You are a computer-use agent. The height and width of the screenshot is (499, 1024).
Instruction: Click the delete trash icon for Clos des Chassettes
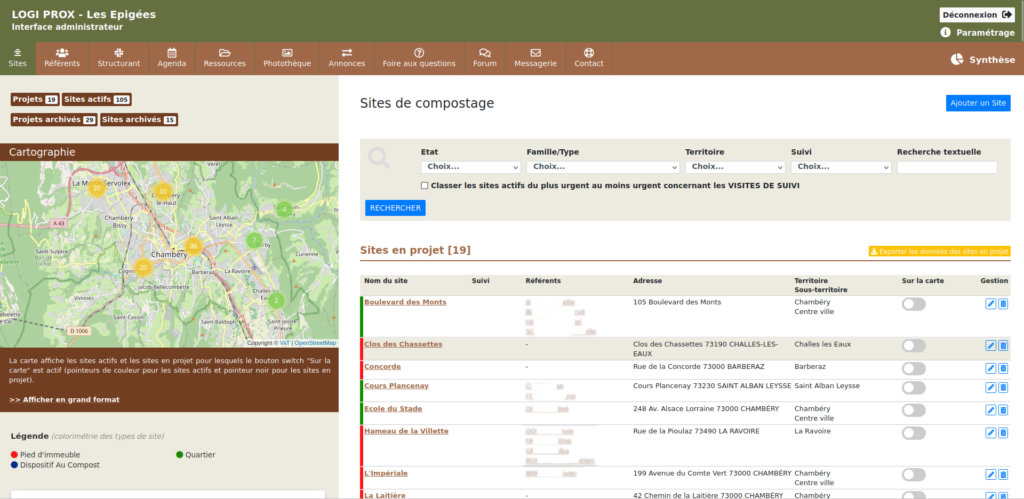click(x=1003, y=346)
